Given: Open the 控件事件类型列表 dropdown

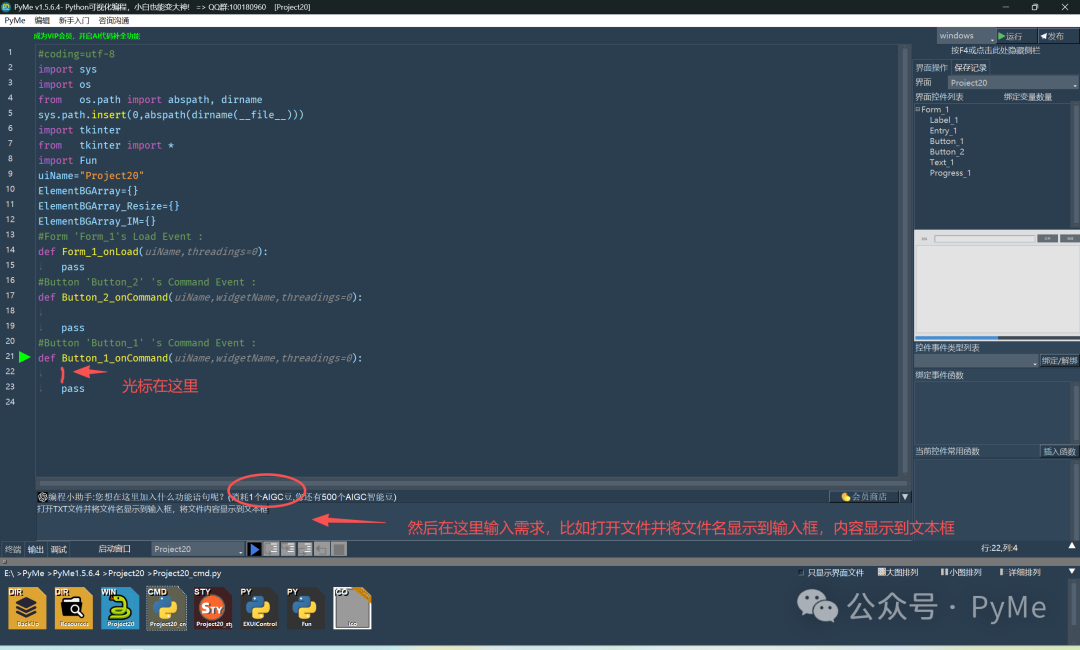Looking at the screenshot, I should [976, 361].
